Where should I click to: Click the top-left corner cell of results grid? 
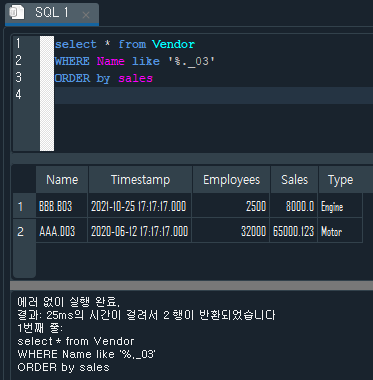(24, 180)
